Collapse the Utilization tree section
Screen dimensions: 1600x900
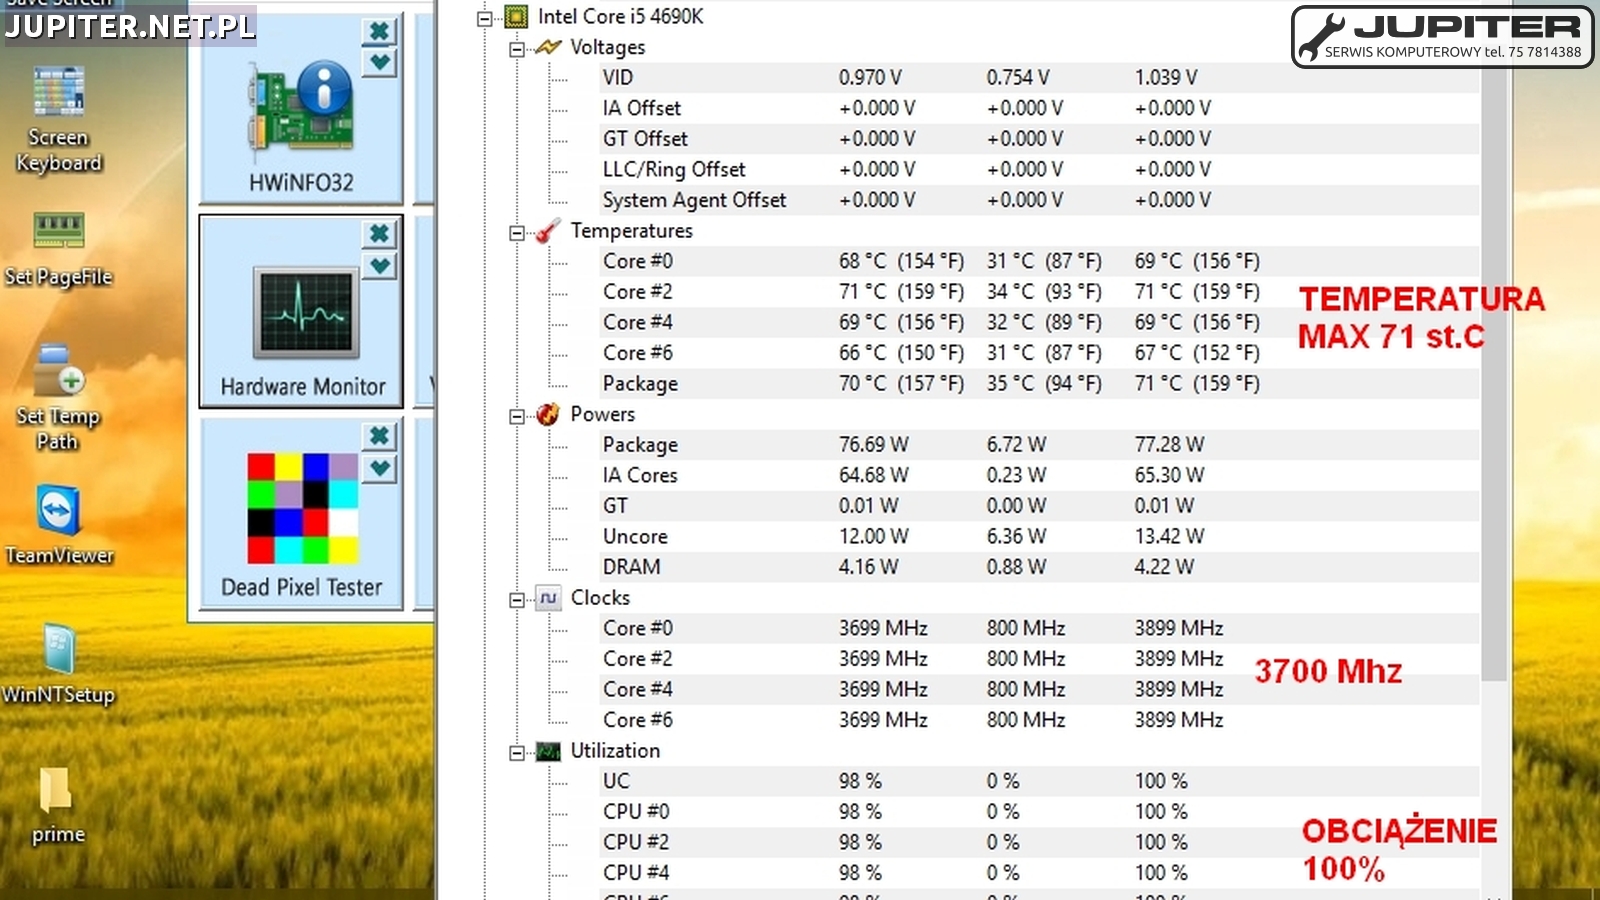click(x=517, y=752)
